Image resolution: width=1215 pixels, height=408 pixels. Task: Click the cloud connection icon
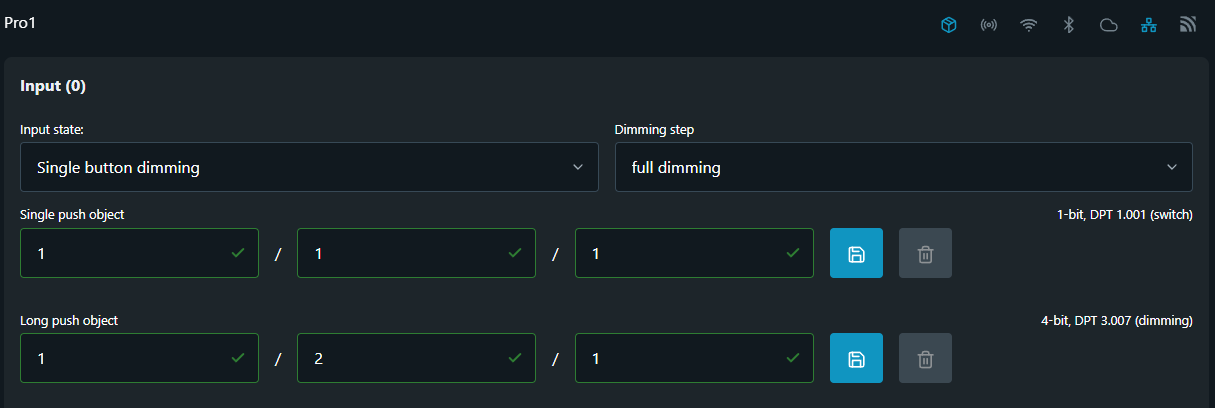[x=1108, y=25]
